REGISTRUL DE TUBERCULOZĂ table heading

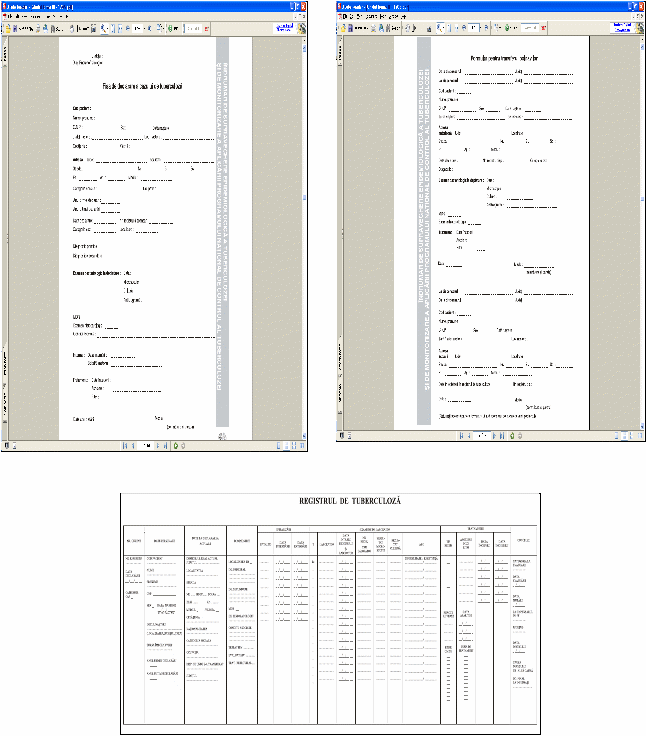pyautogui.click(x=350, y=501)
